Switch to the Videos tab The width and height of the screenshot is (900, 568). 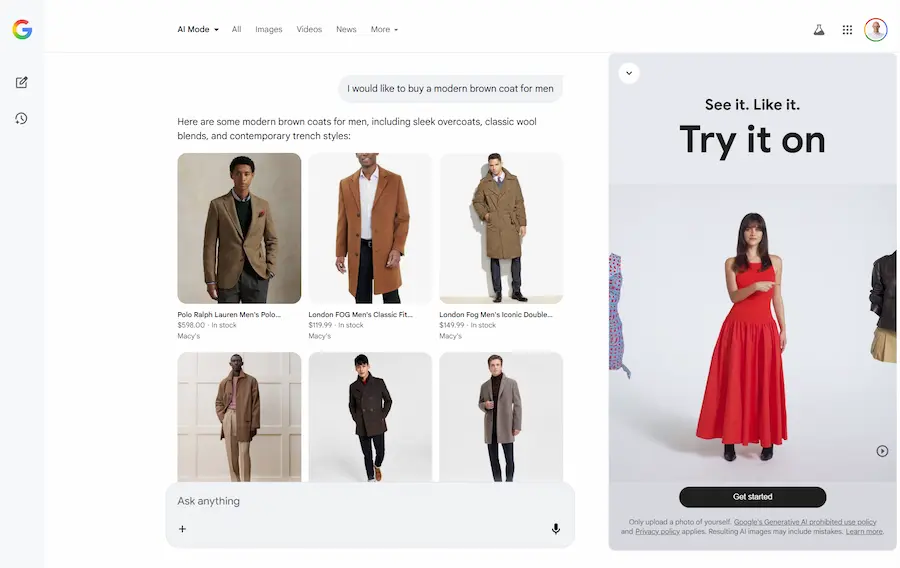point(309,30)
